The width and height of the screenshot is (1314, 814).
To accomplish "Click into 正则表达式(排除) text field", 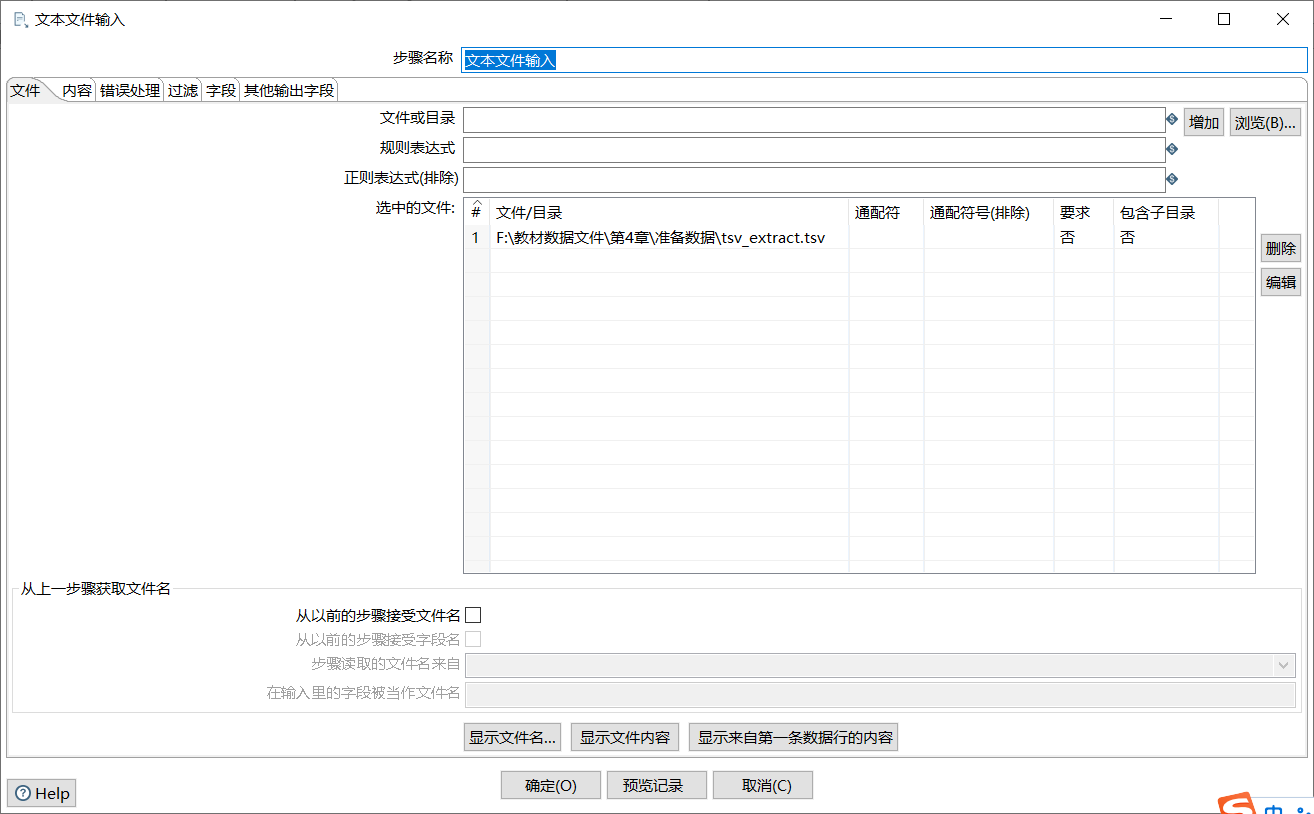I will tap(814, 180).
